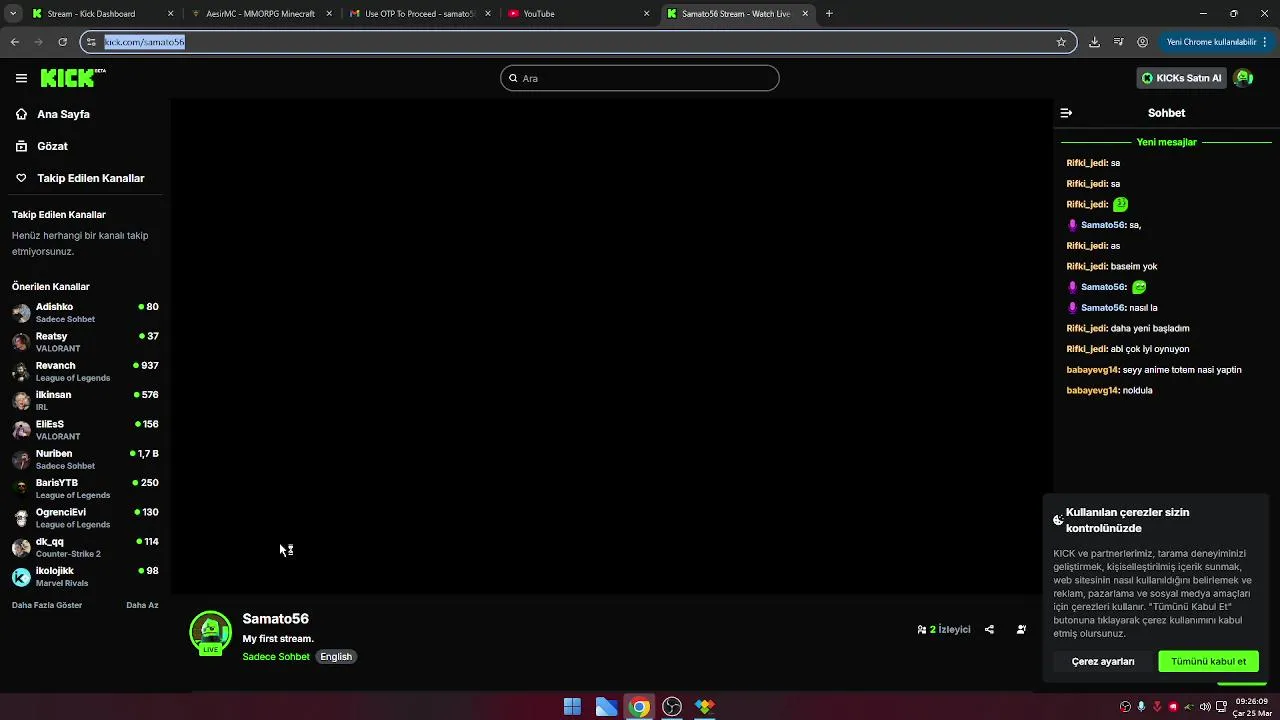Image resolution: width=1280 pixels, height=720 pixels.
Task: Click the 2 İzleyici viewer count
Action: 944,630
